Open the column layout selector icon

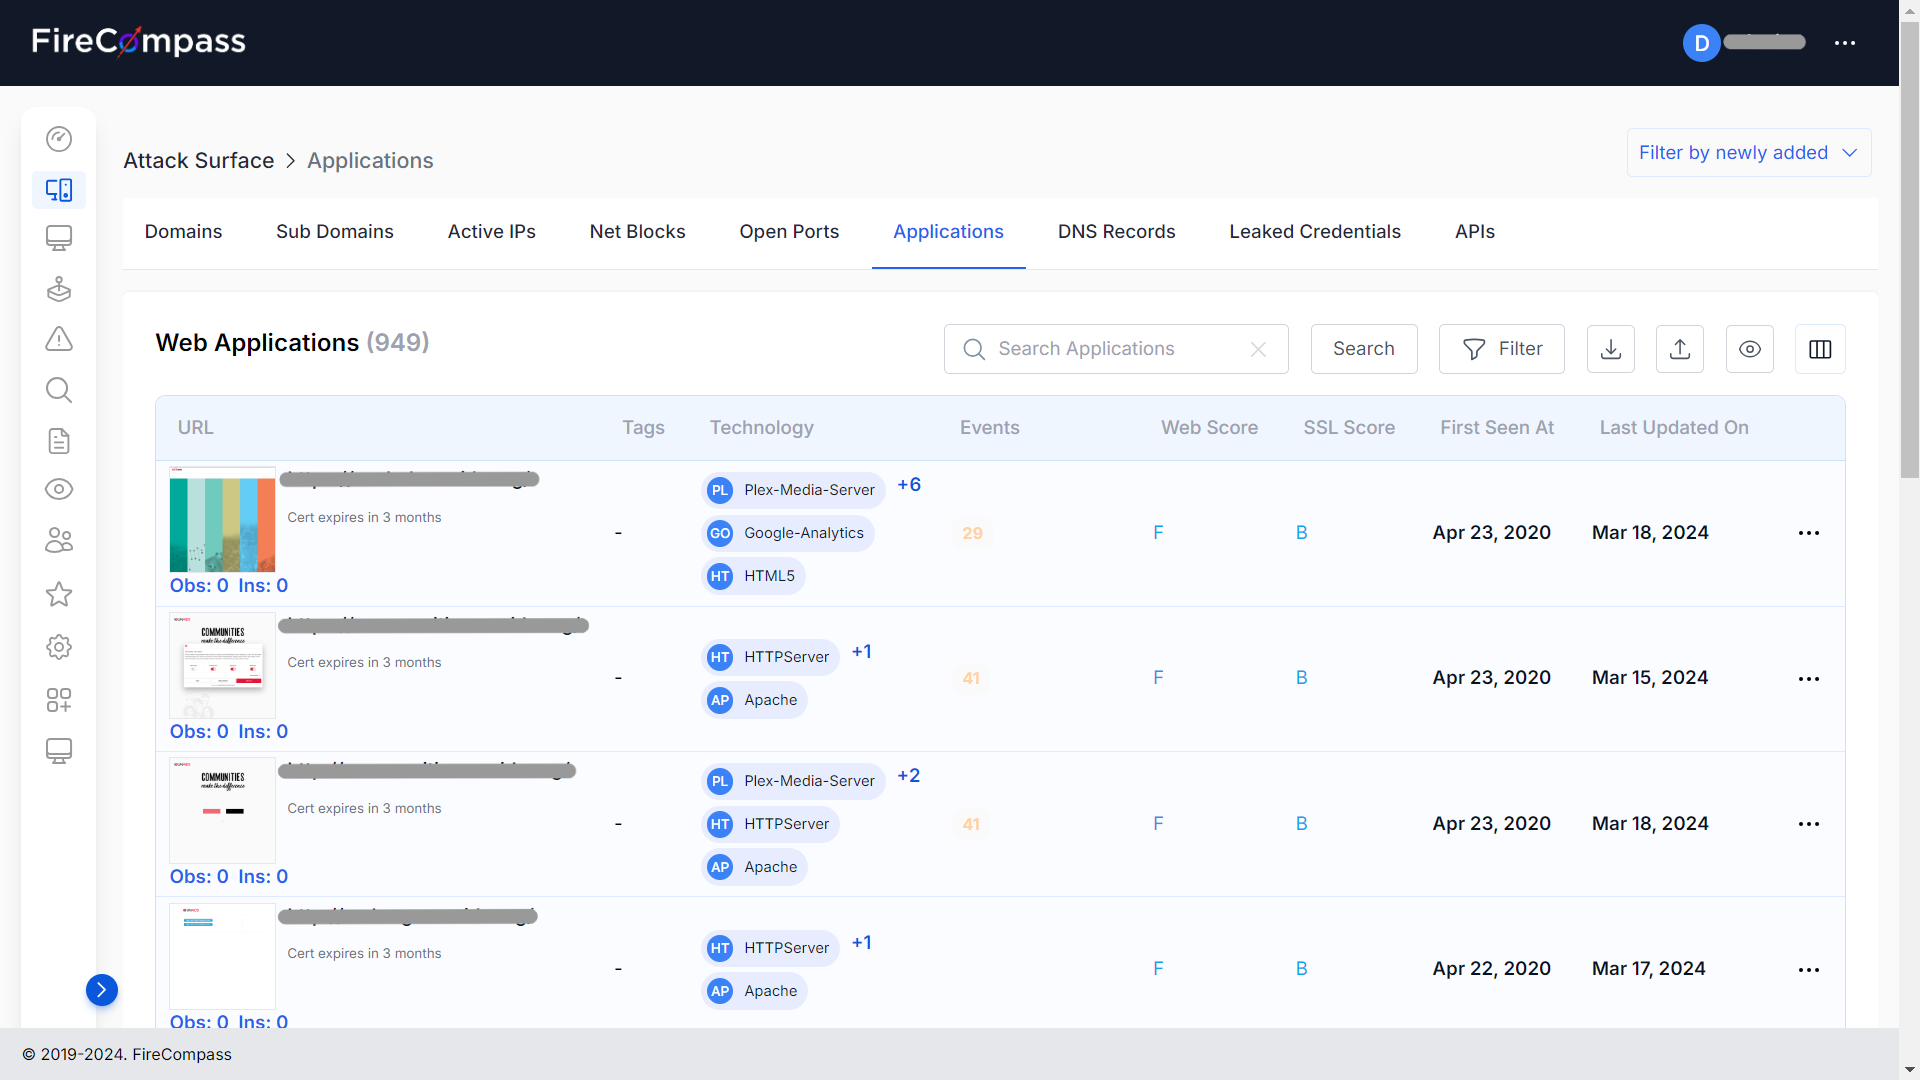(x=1819, y=349)
